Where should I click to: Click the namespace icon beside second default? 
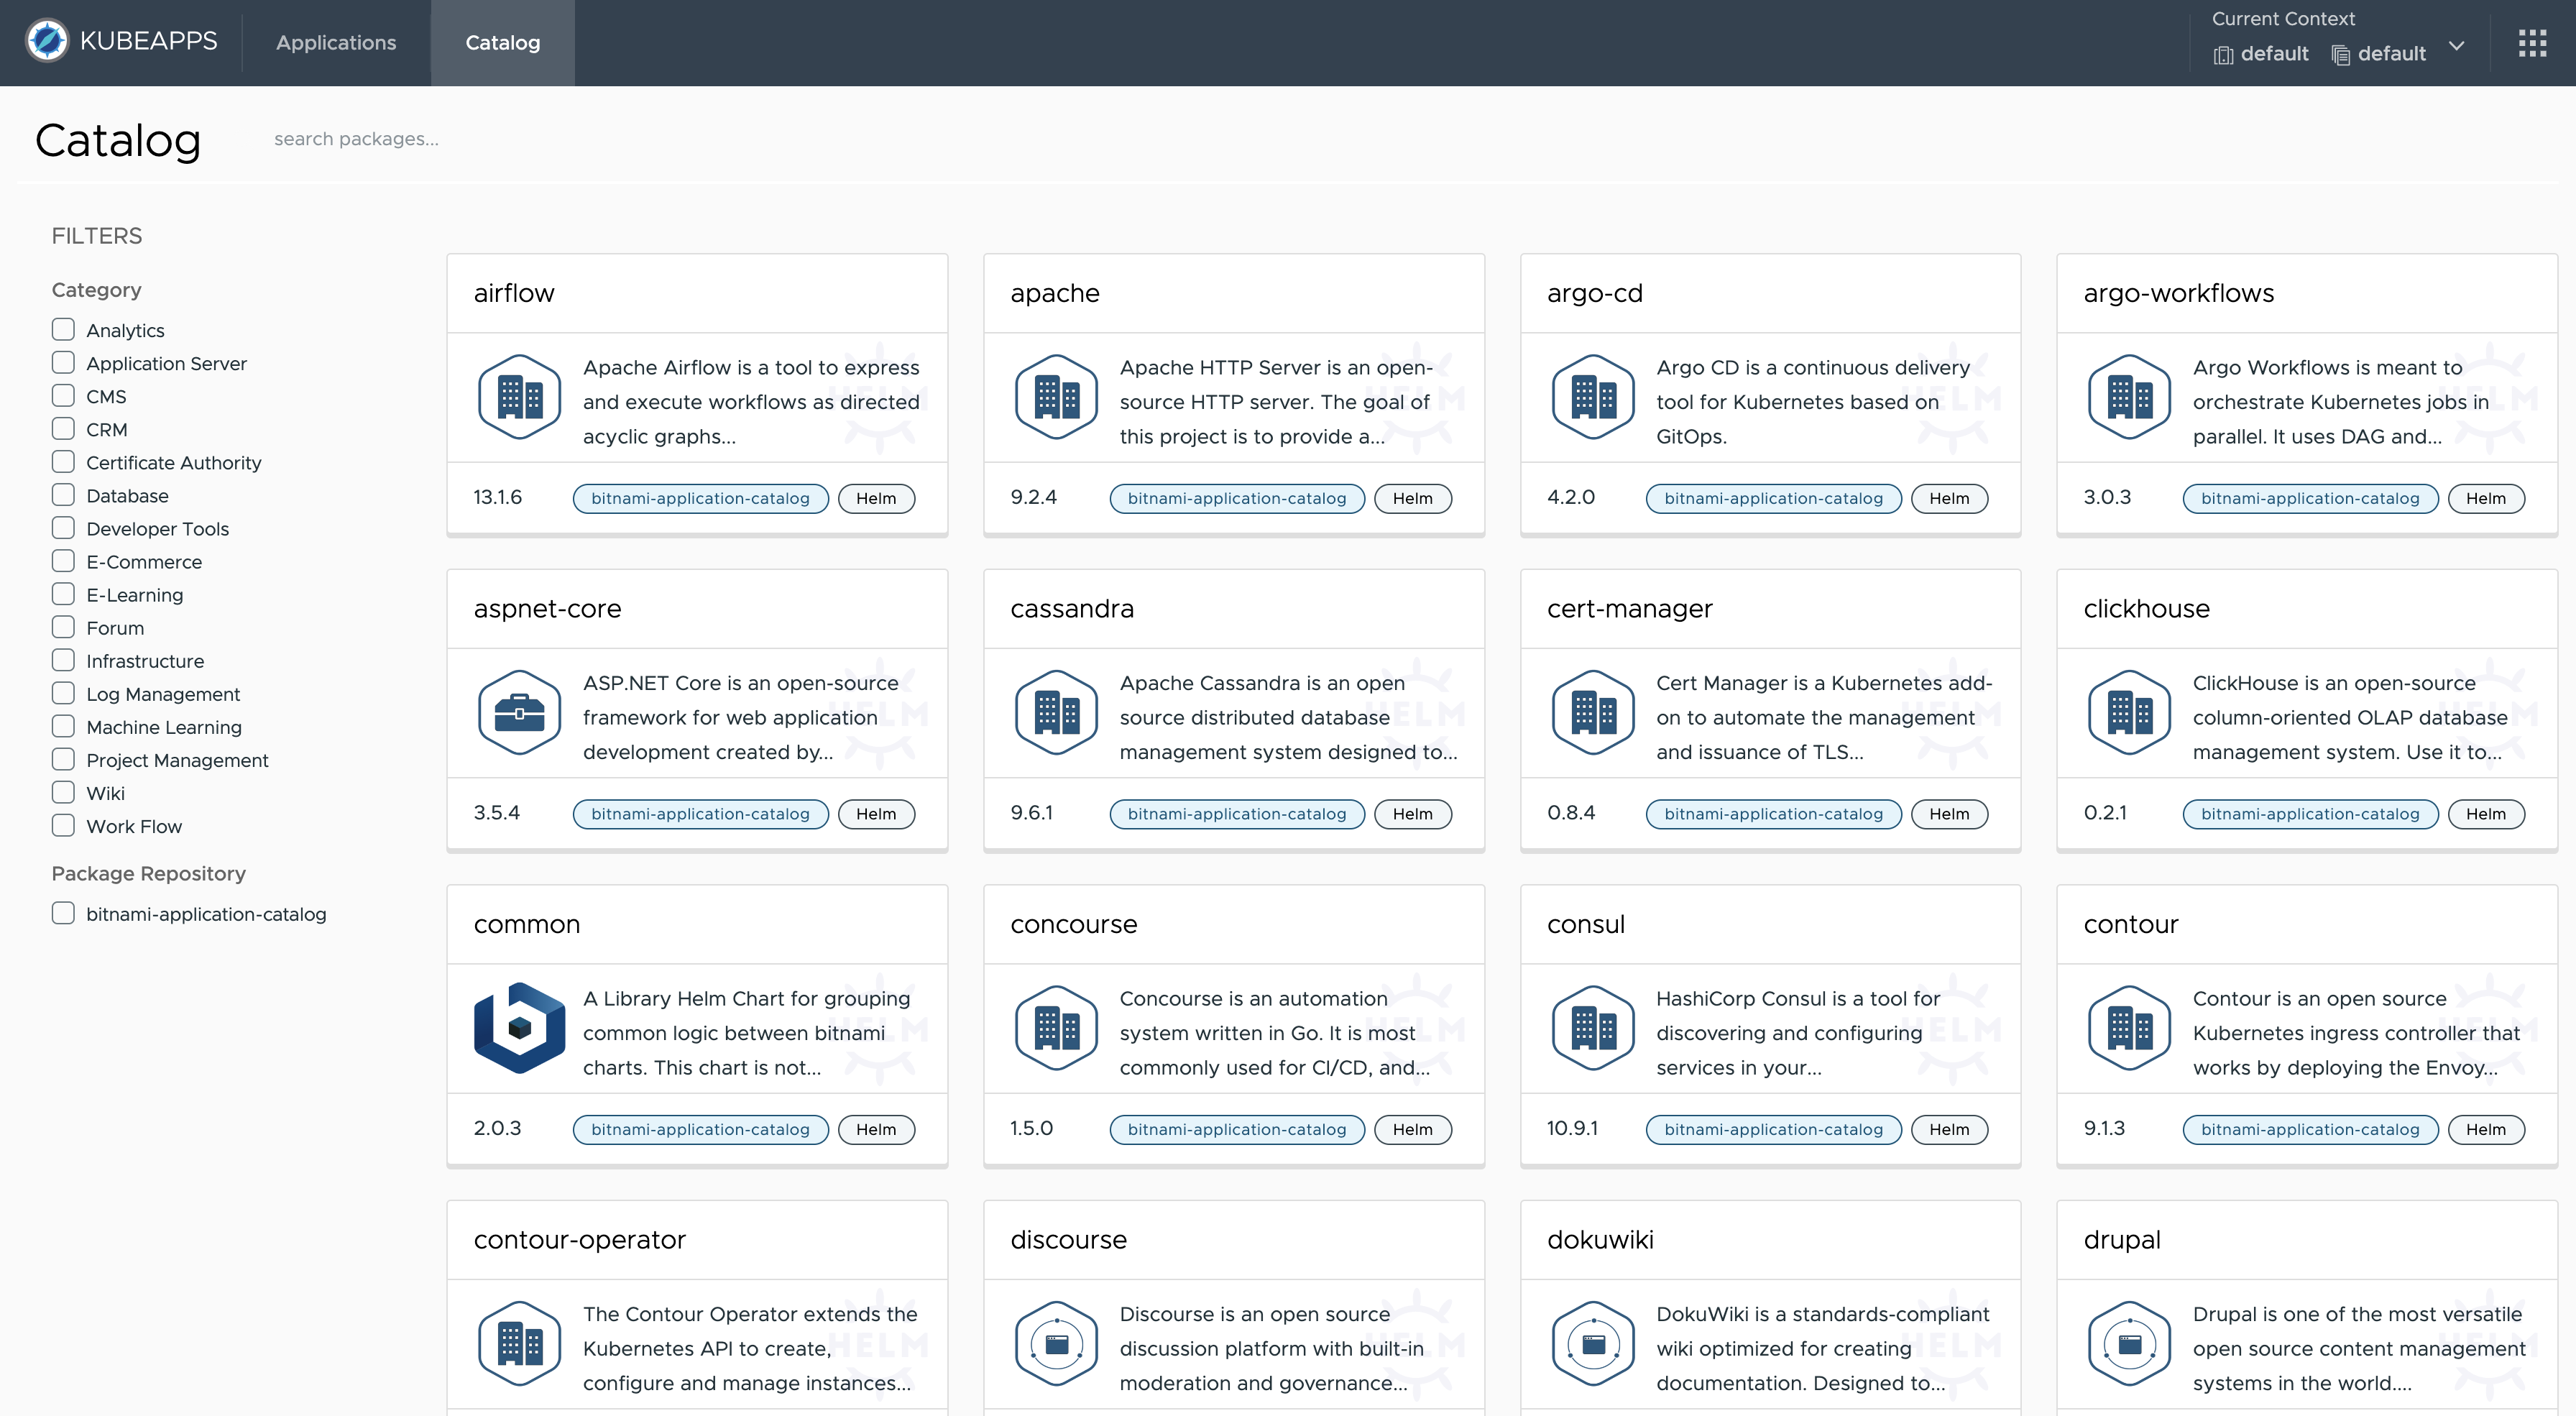(2340, 55)
